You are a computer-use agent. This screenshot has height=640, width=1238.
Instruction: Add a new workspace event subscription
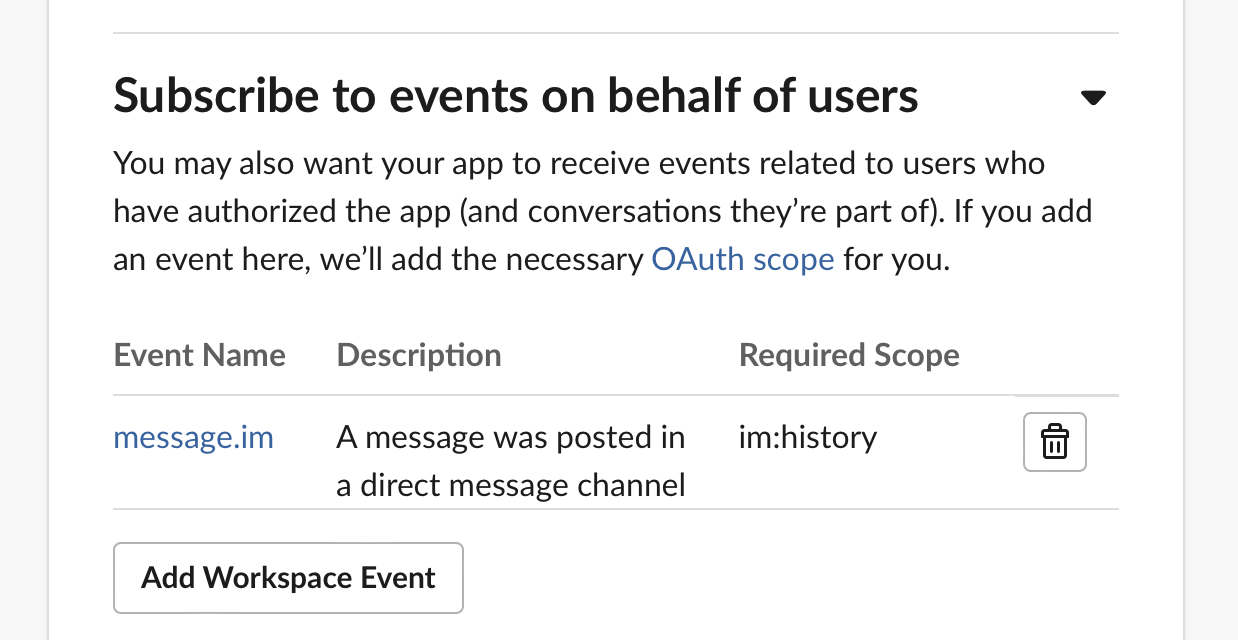point(288,577)
